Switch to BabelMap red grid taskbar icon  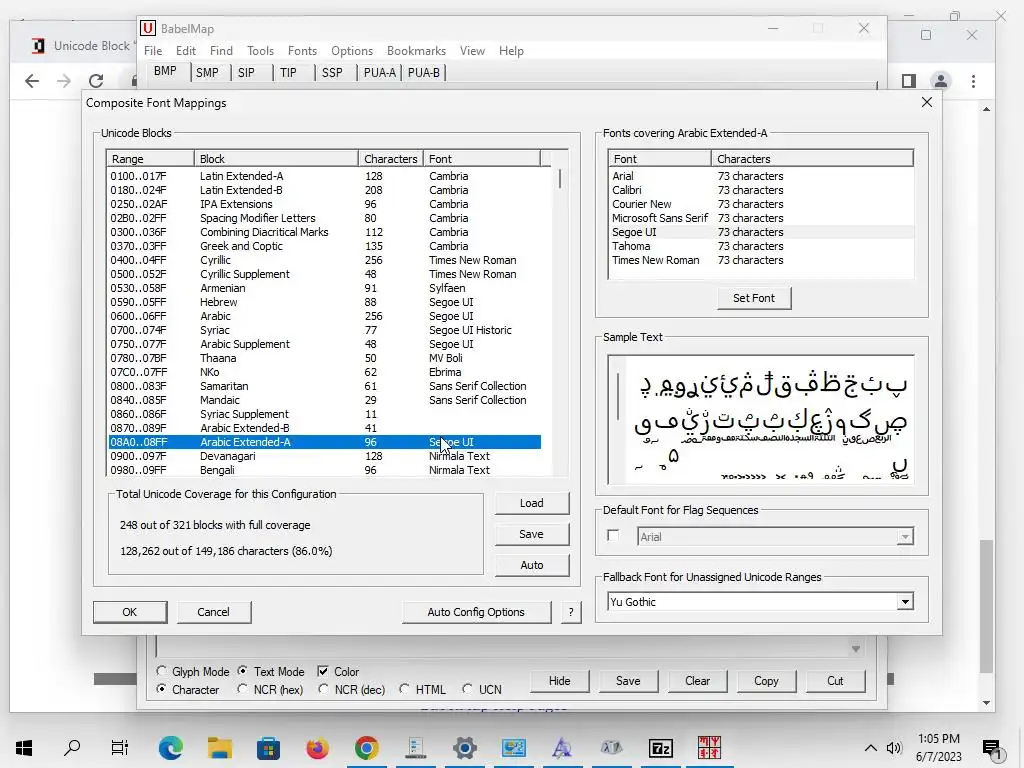coord(709,748)
